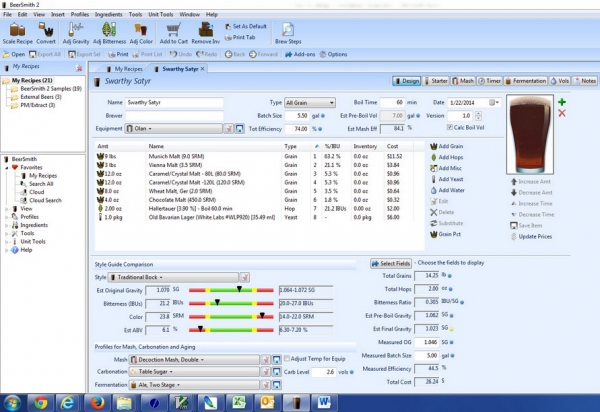Click the Add Hops button
The height and width of the screenshot is (412, 600).
tap(448, 158)
